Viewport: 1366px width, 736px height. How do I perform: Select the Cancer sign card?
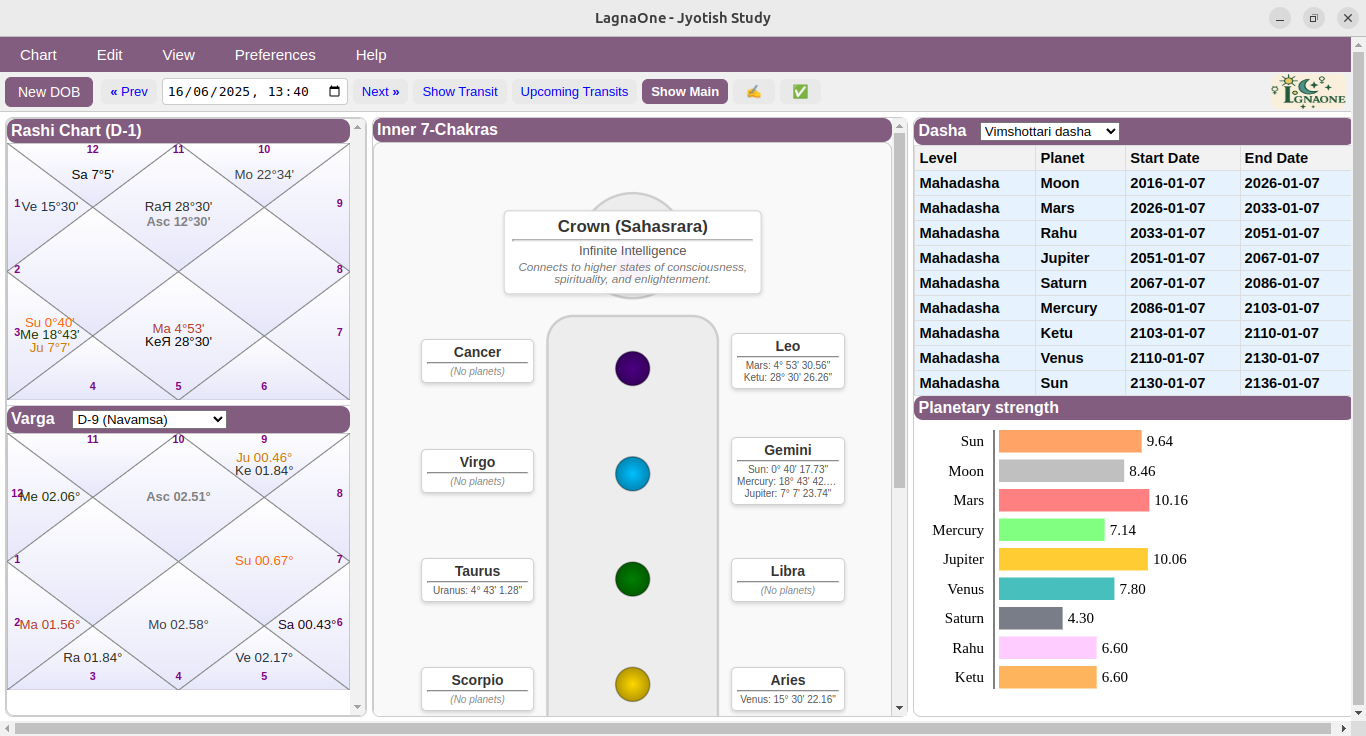coord(477,360)
